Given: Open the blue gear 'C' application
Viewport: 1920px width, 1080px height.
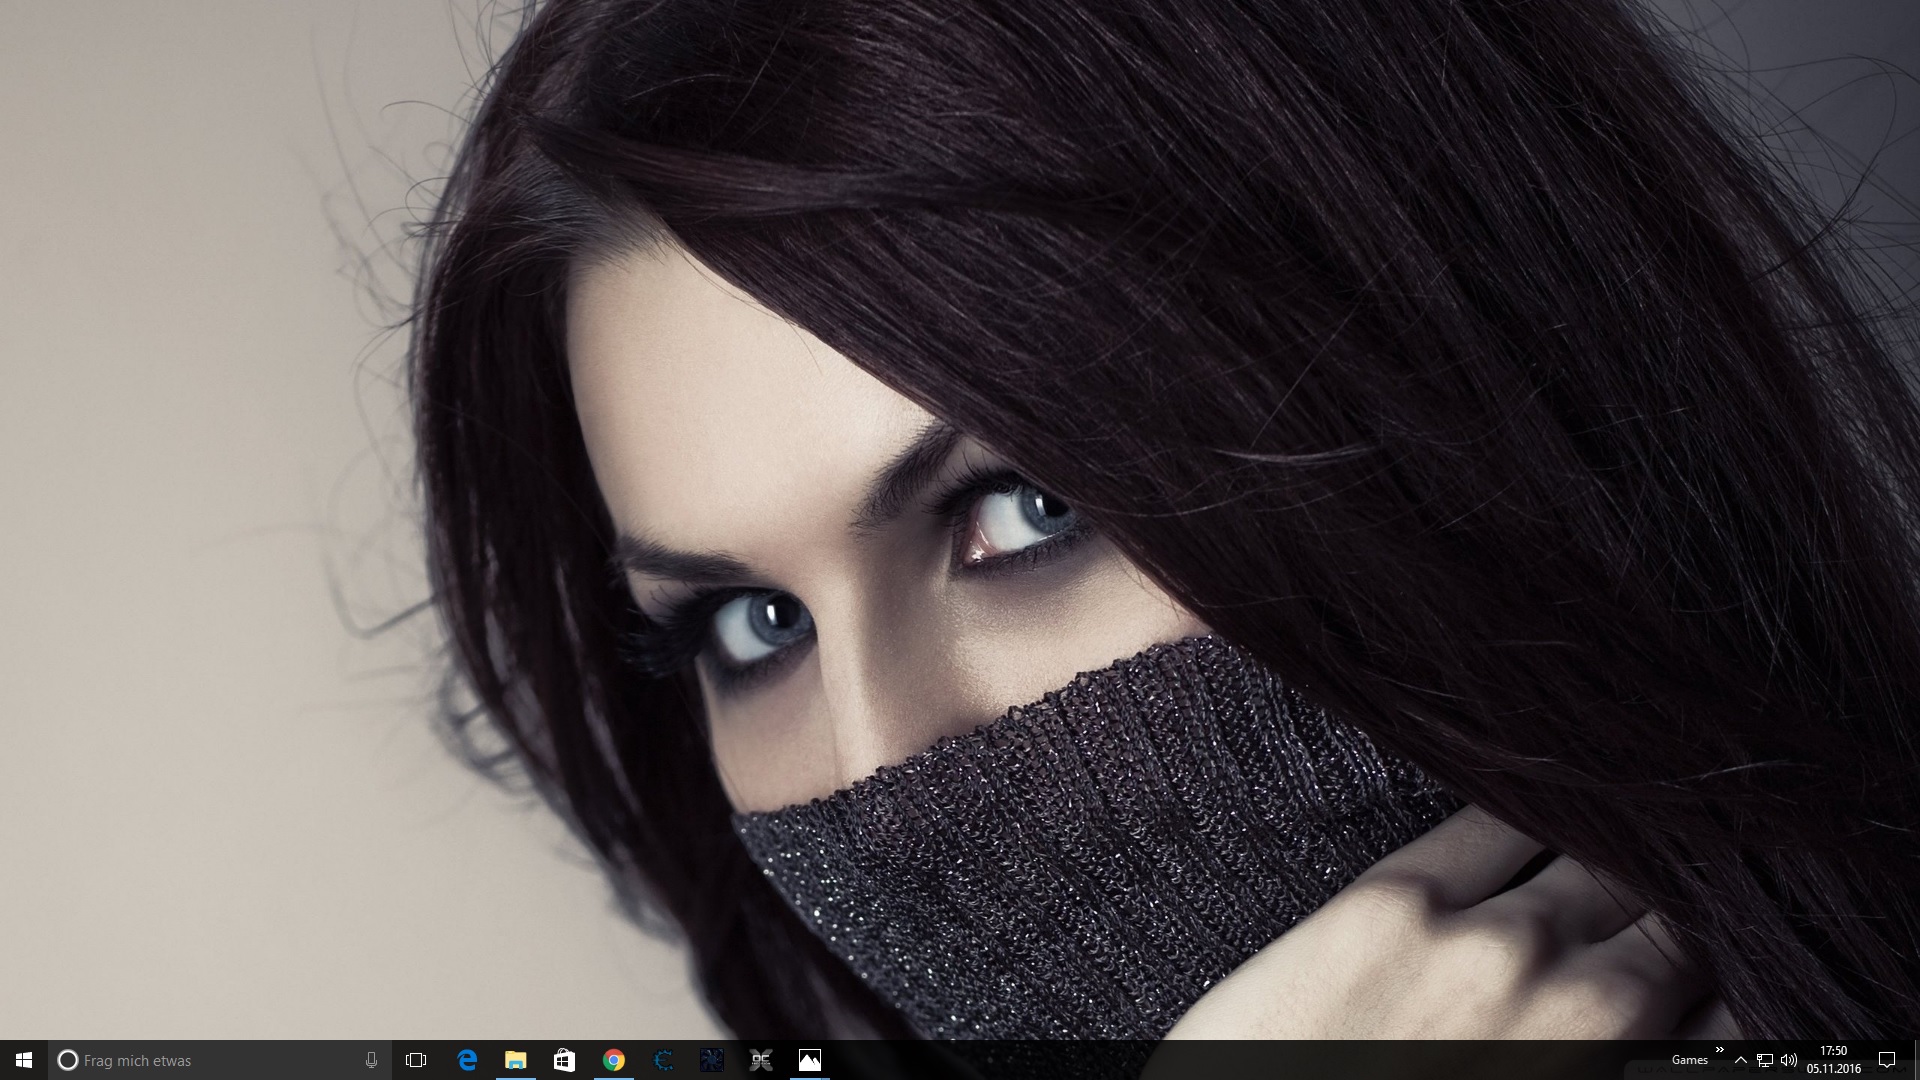Looking at the screenshot, I should pyautogui.click(x=663, y=1060).
